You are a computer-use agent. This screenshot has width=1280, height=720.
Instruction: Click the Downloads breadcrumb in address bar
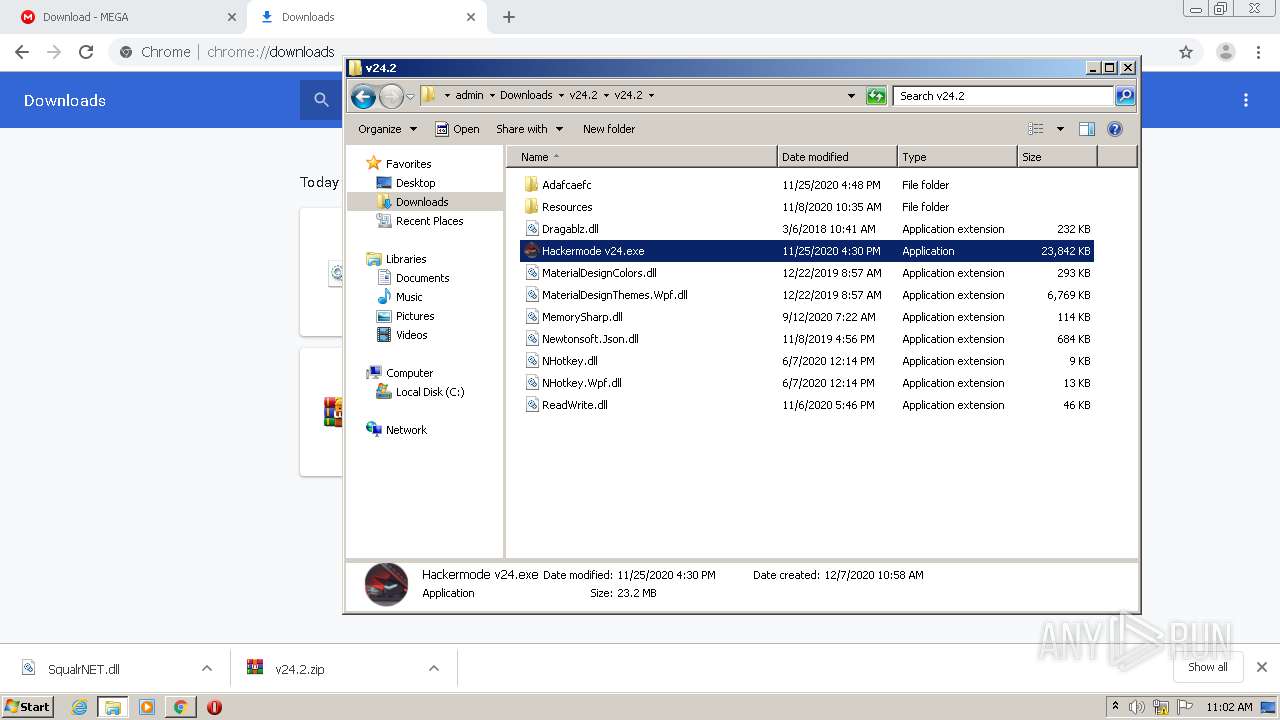[526, 96]
